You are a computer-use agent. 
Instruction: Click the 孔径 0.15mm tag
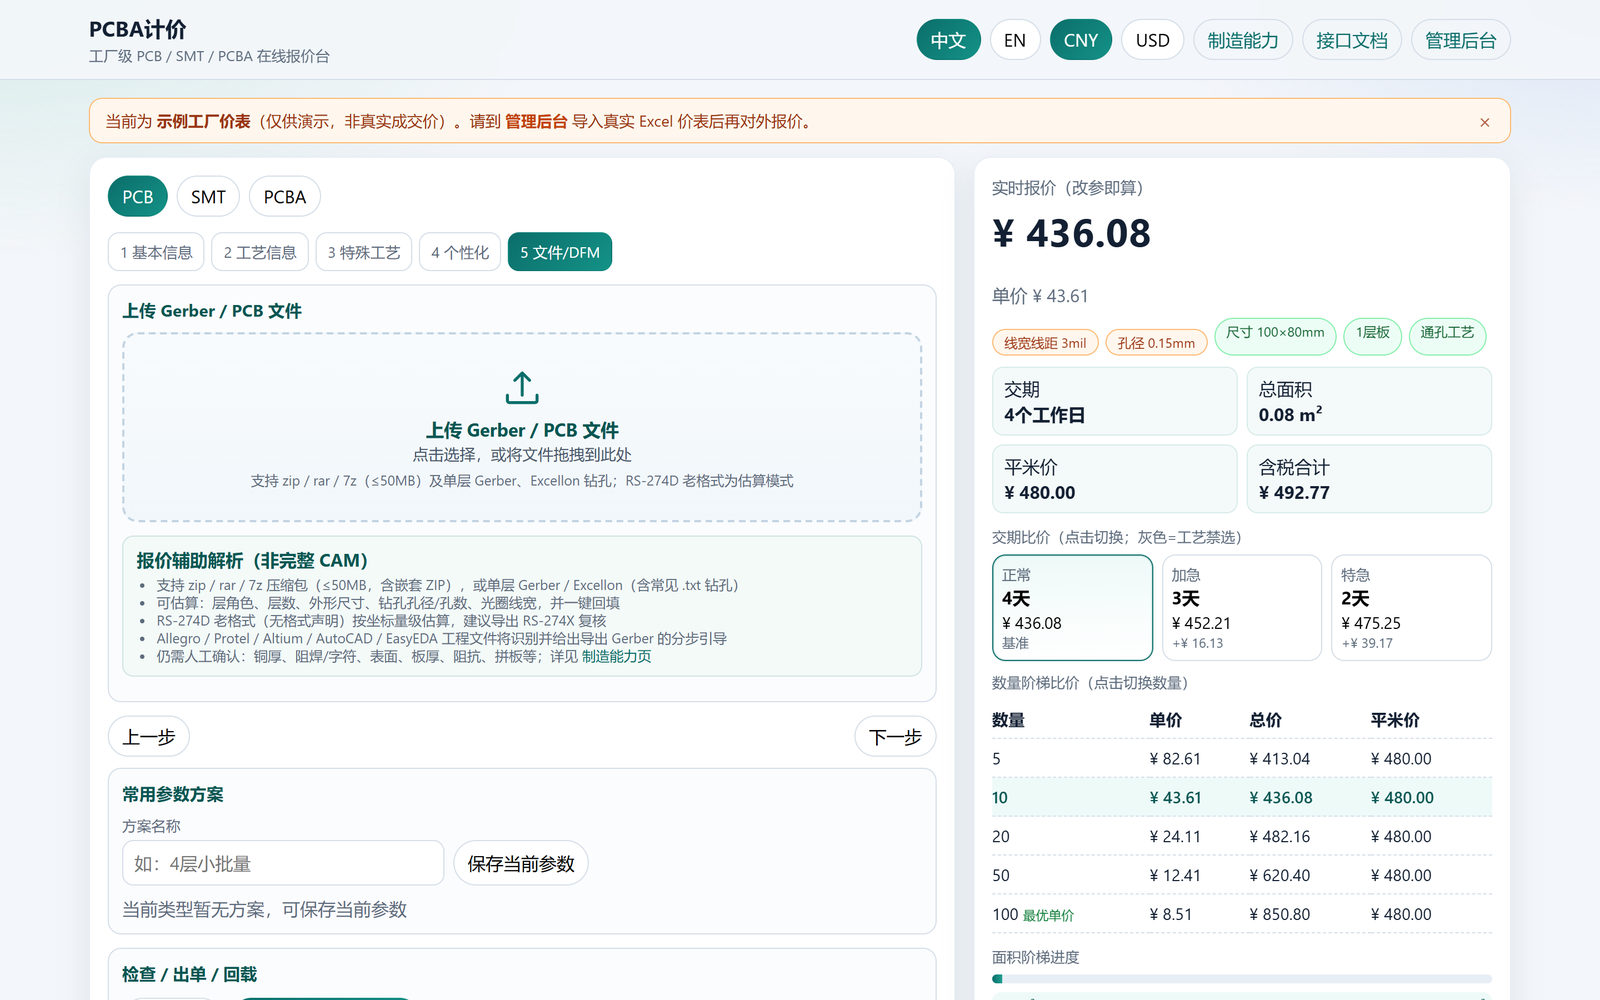[x=1156, y=343]
